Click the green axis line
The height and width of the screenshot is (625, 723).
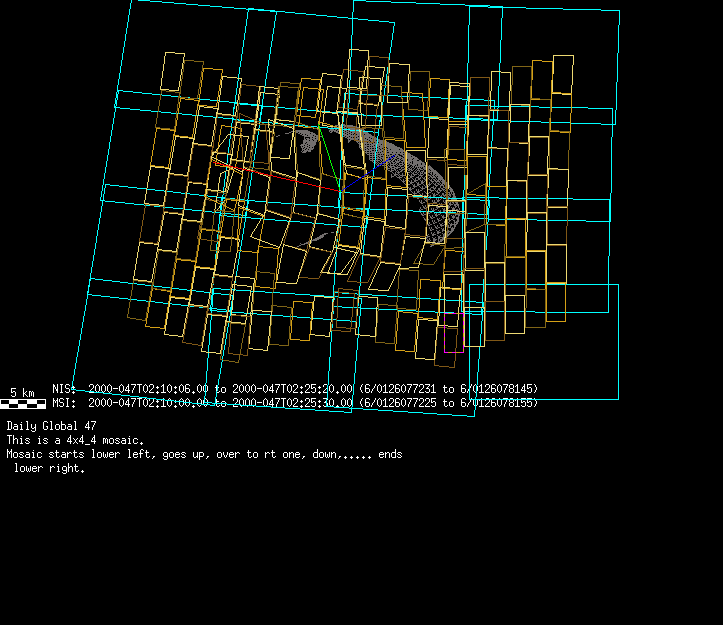coord(327,158)
